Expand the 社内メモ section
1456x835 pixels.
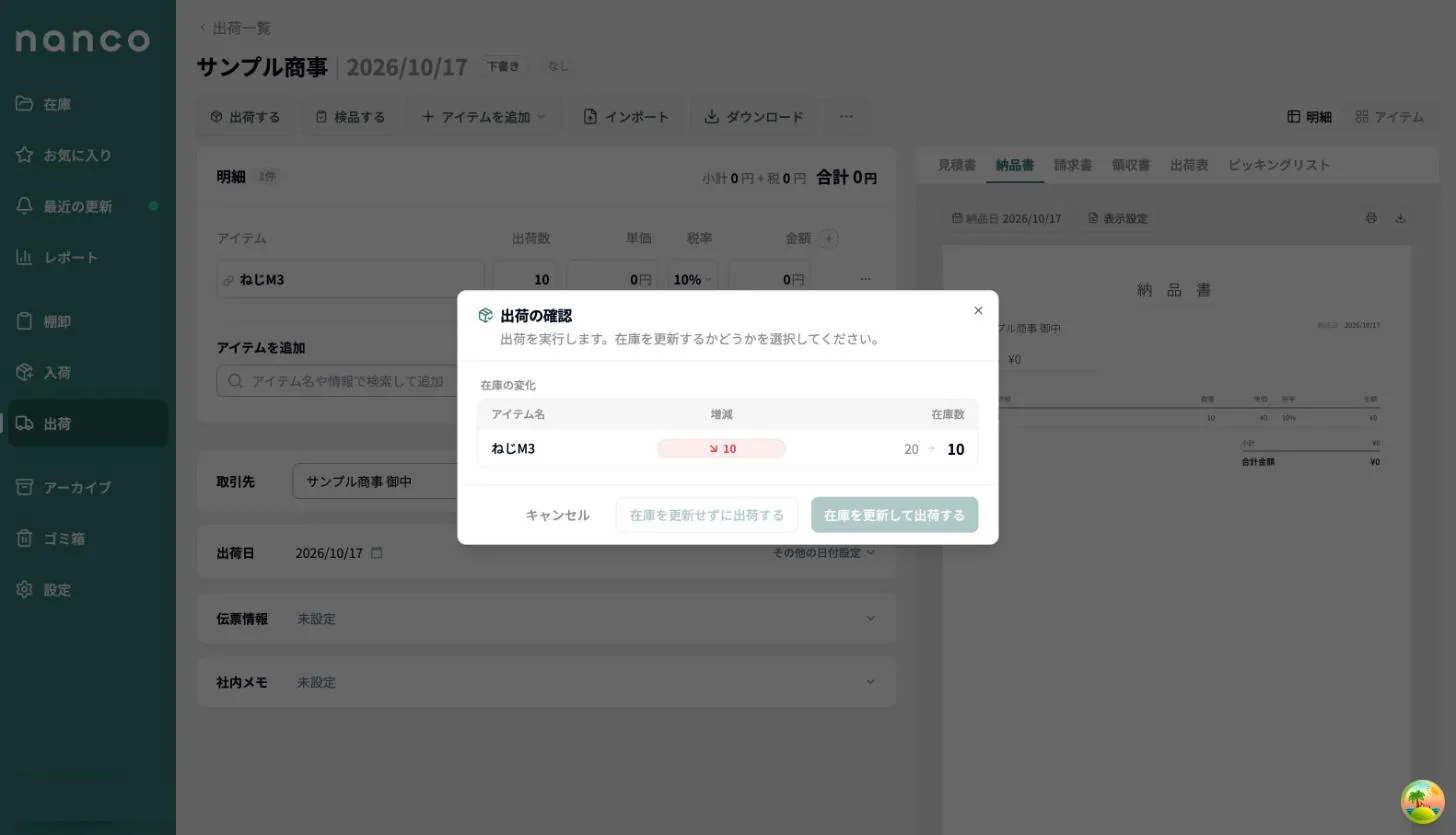coord(546,682)
